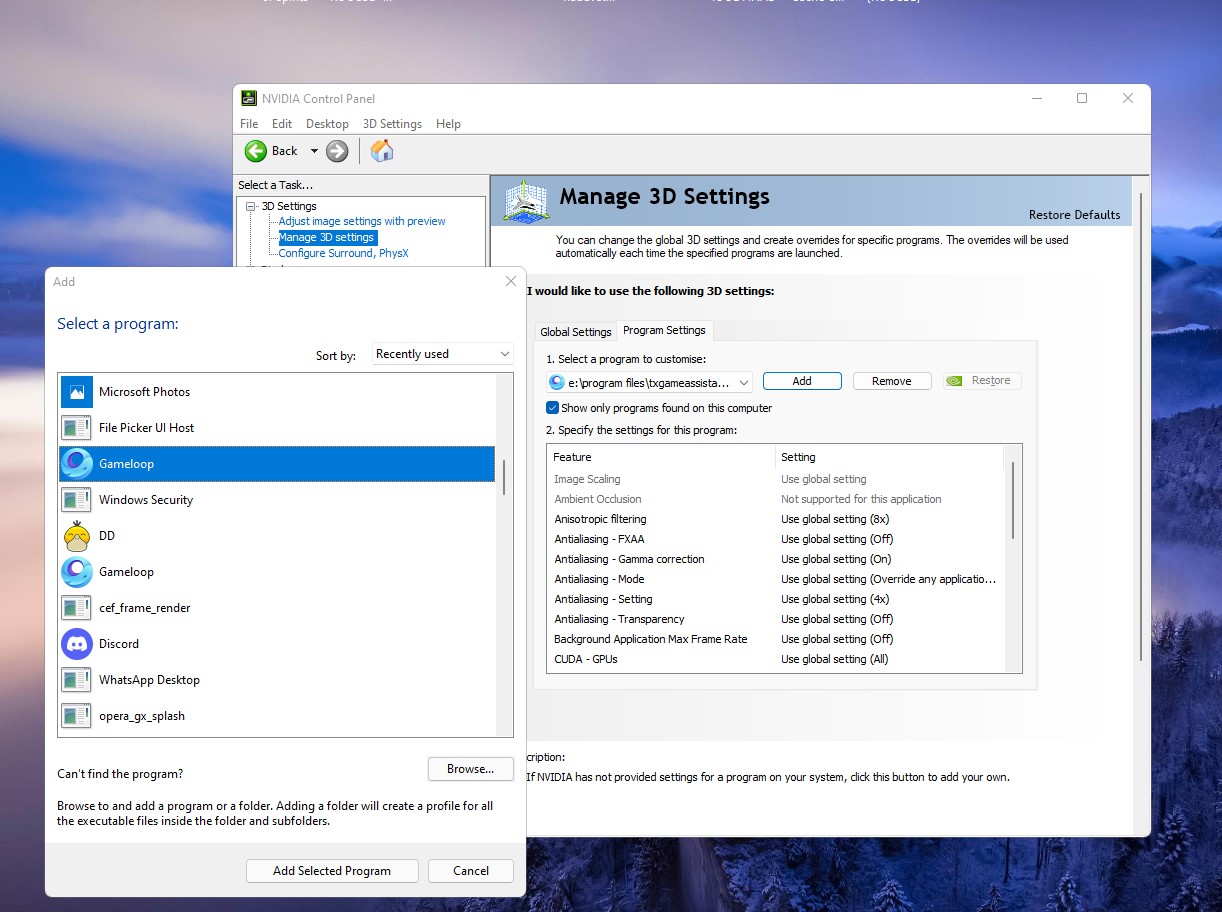The image size is (1222, 912).
Task: Toggle Show only programs found on this computer
Action: (552, 408)
